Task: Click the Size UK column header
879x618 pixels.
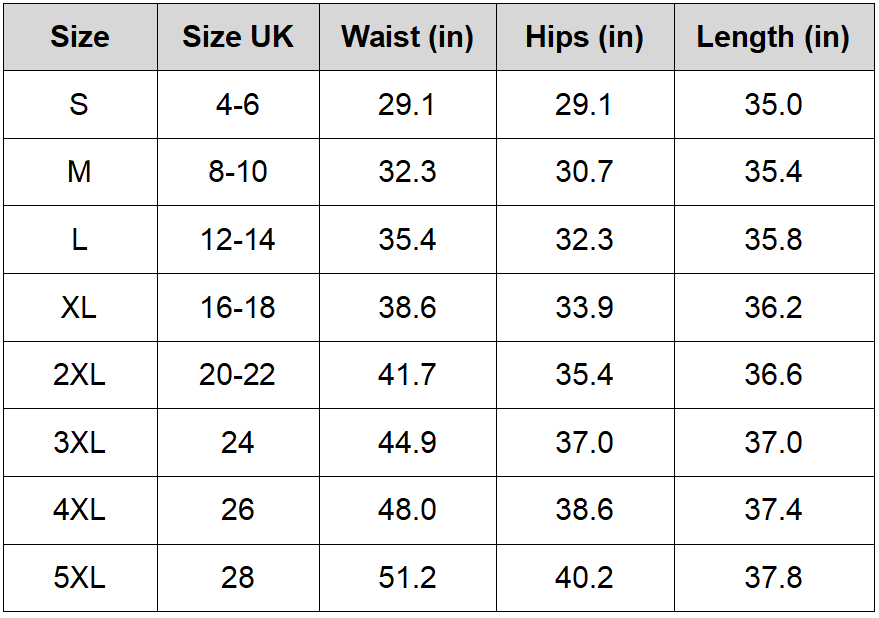Action: point(238,37)
